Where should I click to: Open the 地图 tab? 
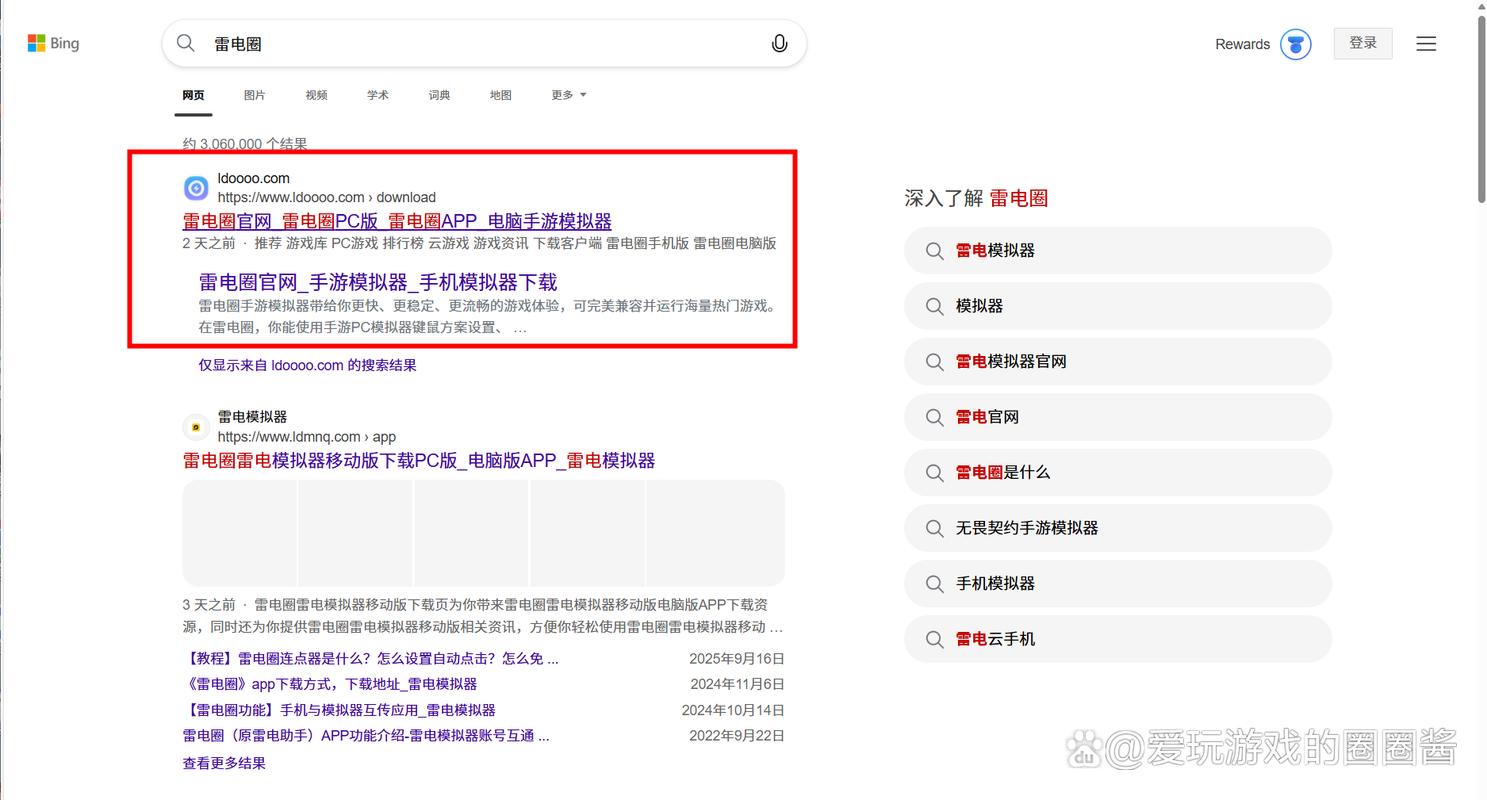tap(500, 95)
